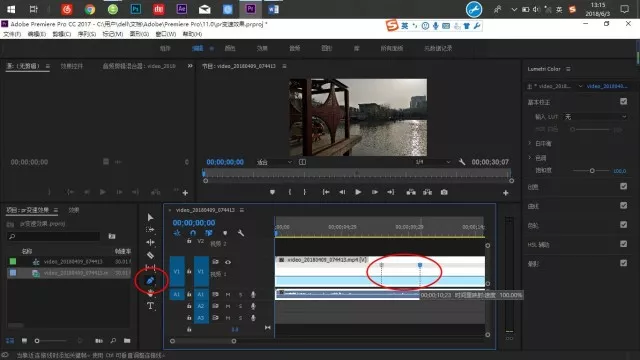Image resolution: width=640 pixels, height=360 pixels.
Task: Toggle Creative section checkbox in Lumetri Color
Action: (623, 186)
